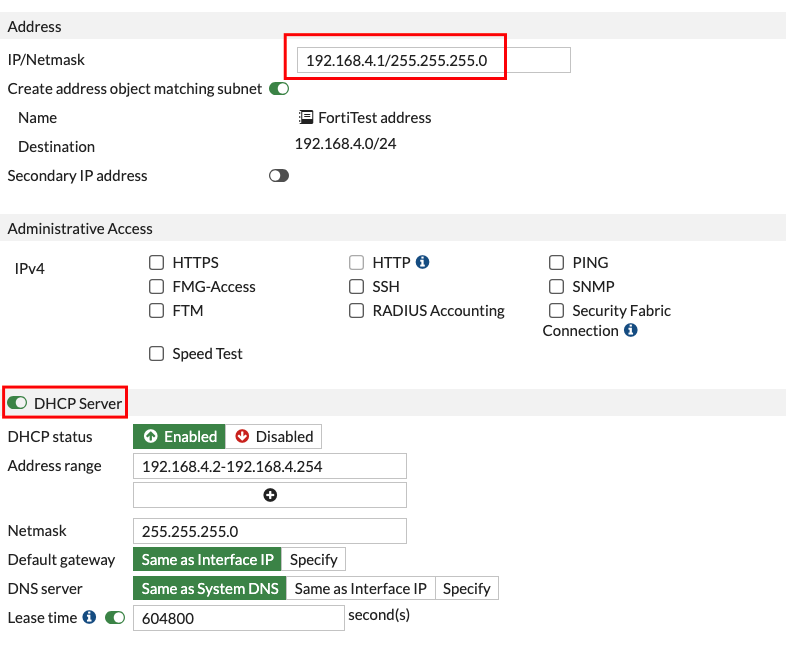Tick the SSH checkbox
This screenshot has height=650, width=786.
356,287
